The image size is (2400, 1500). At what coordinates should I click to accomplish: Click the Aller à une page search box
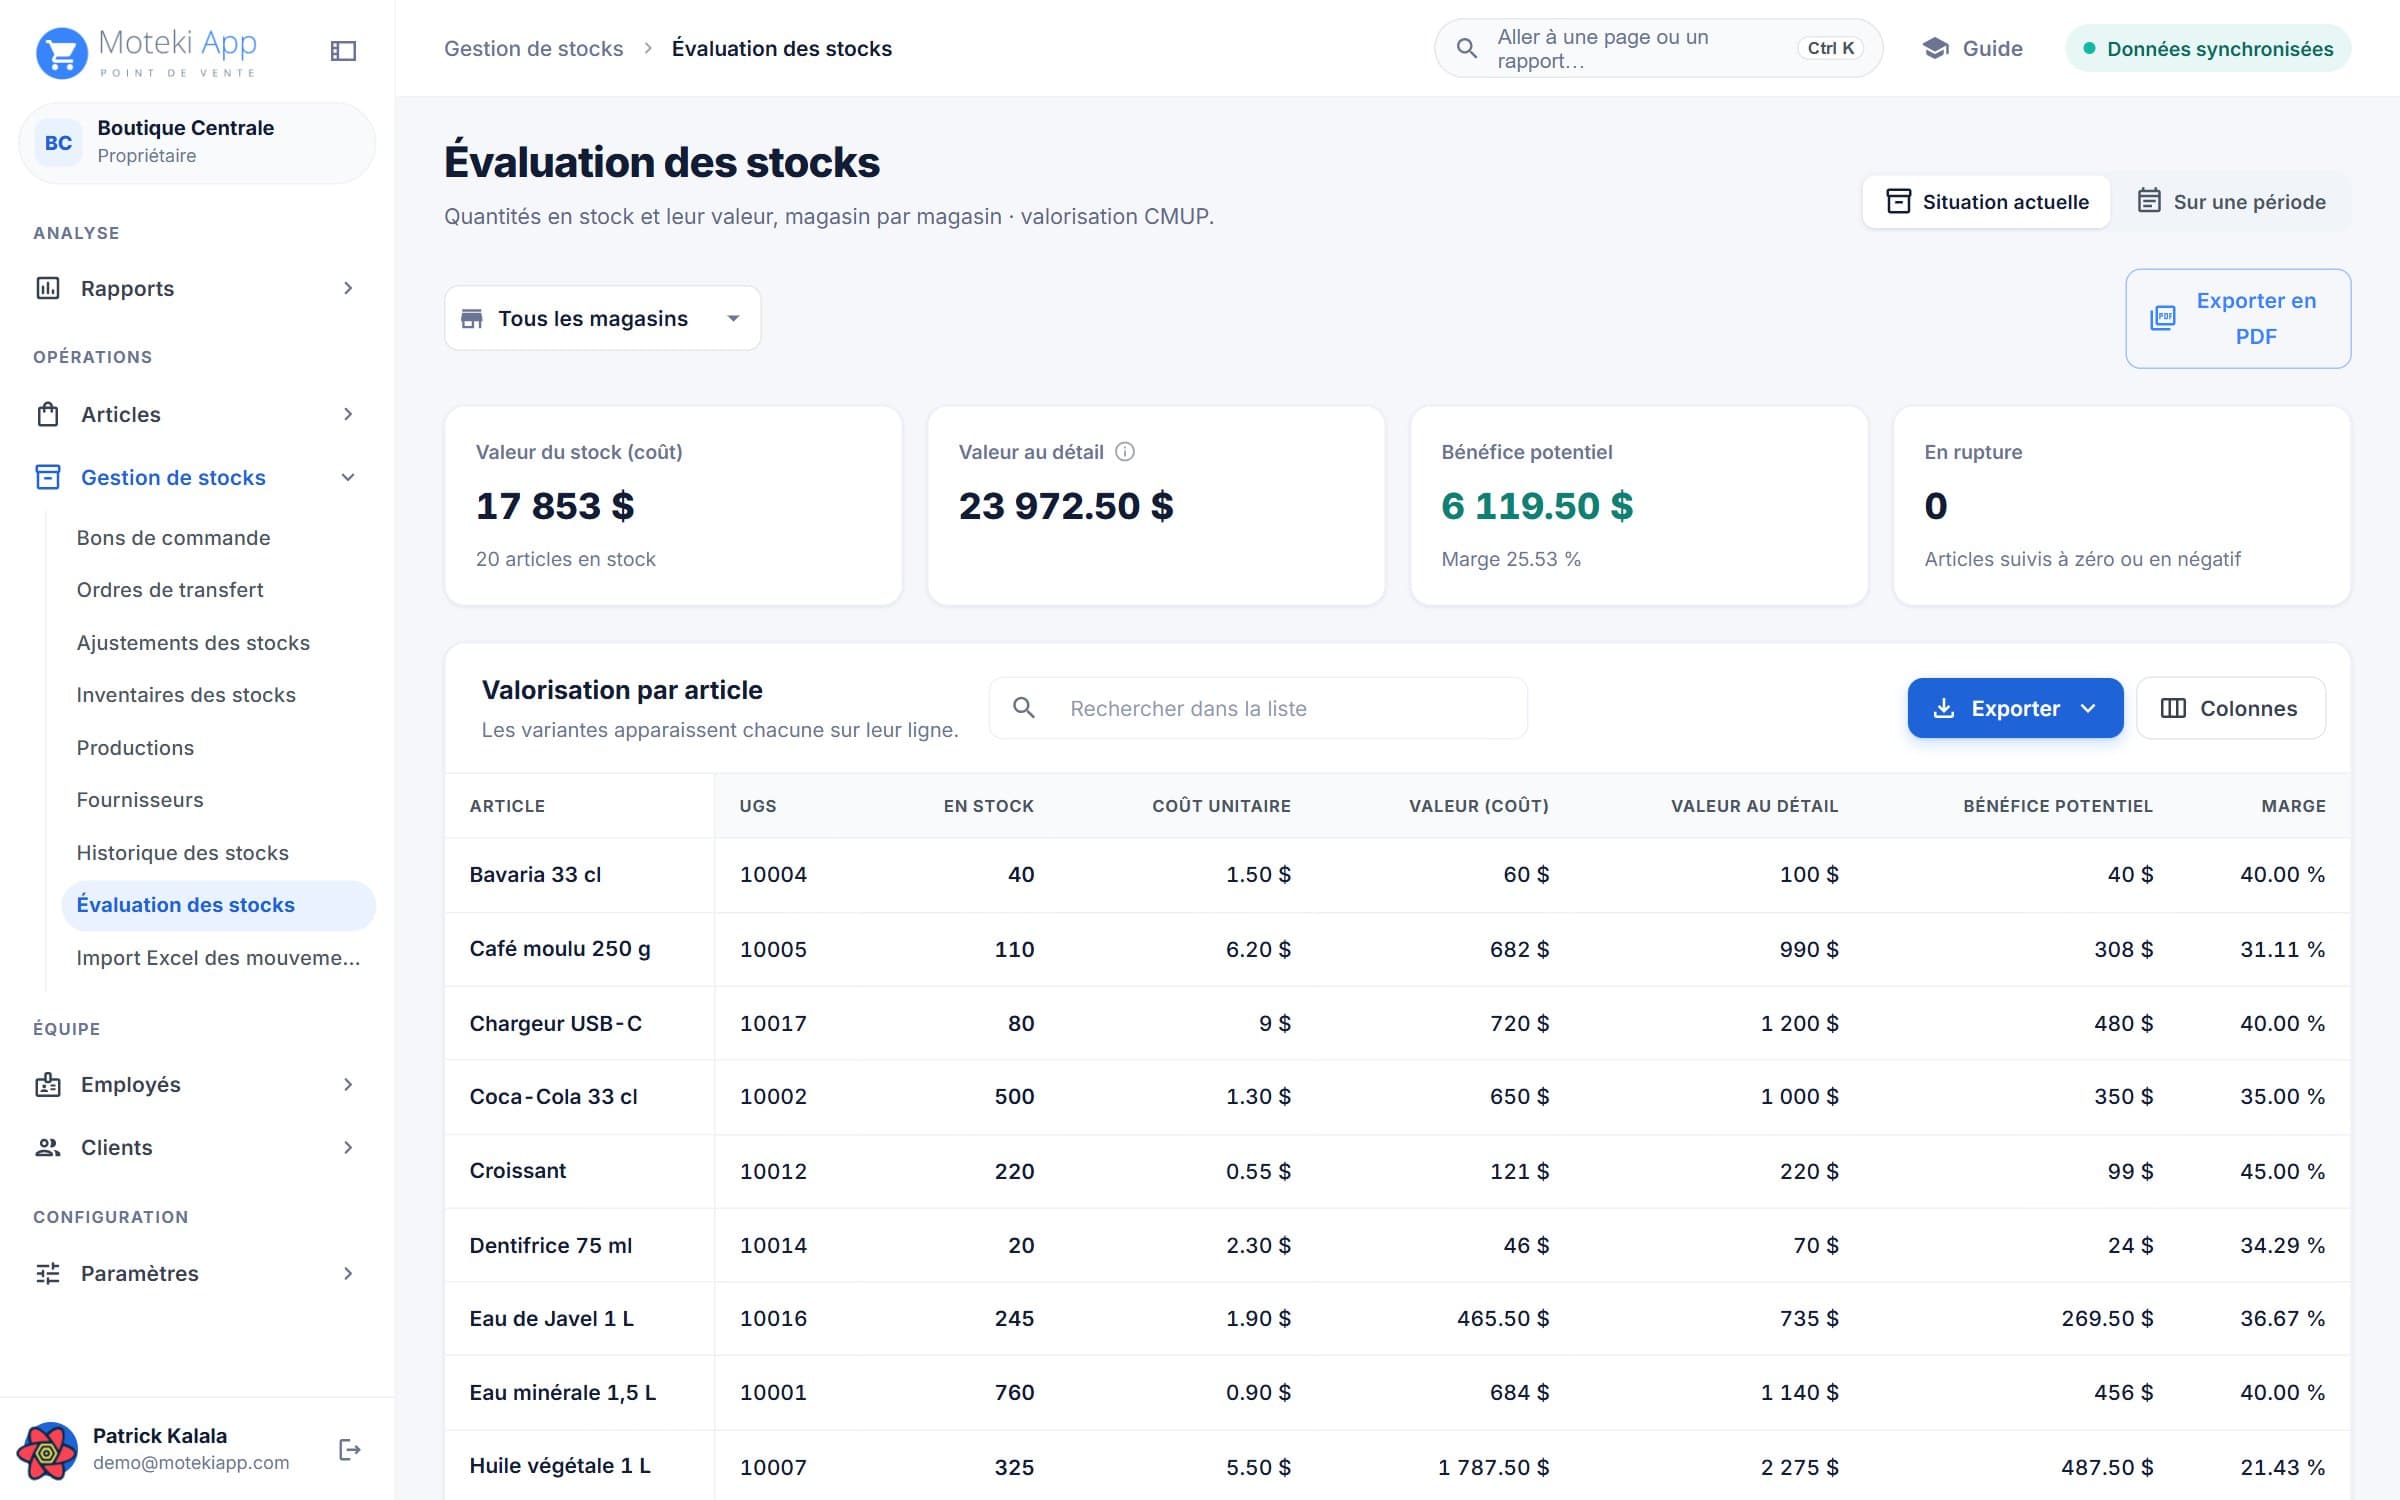[1658, 48]
